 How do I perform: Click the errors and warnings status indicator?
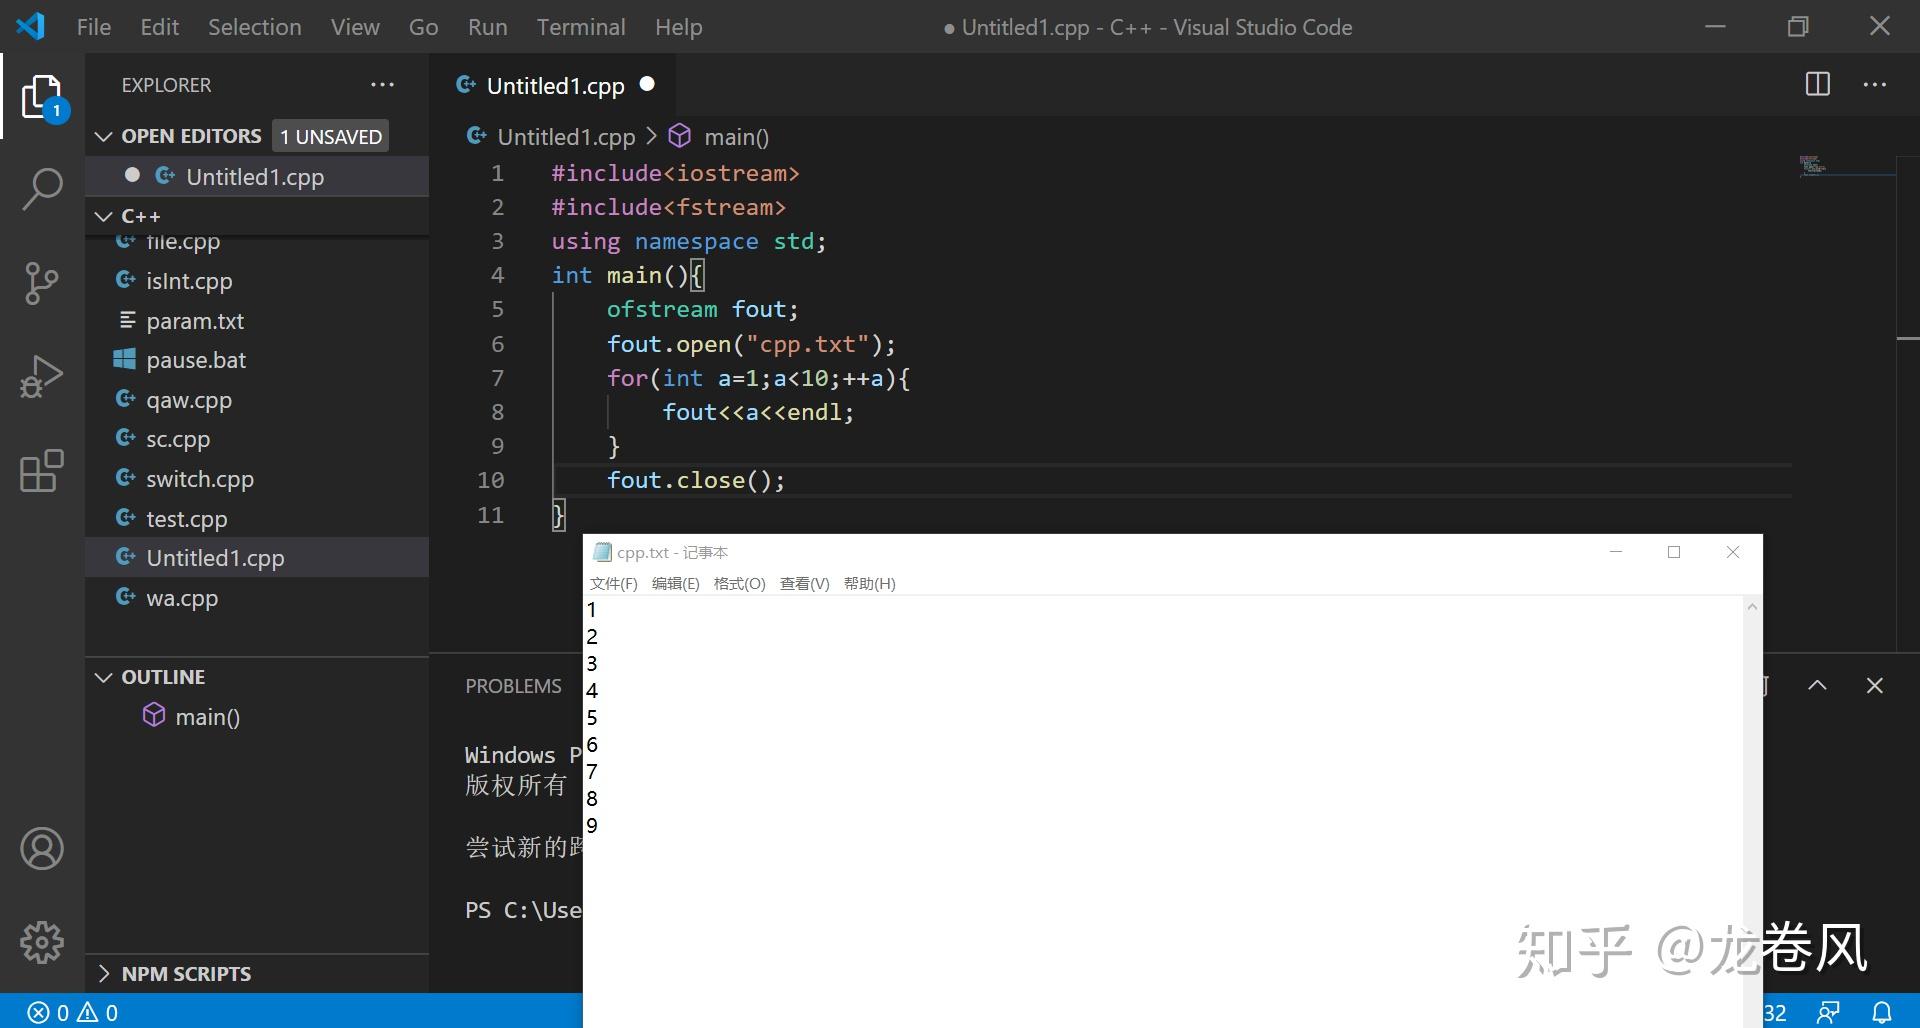pyautogui.click(x=73, y=1012)
